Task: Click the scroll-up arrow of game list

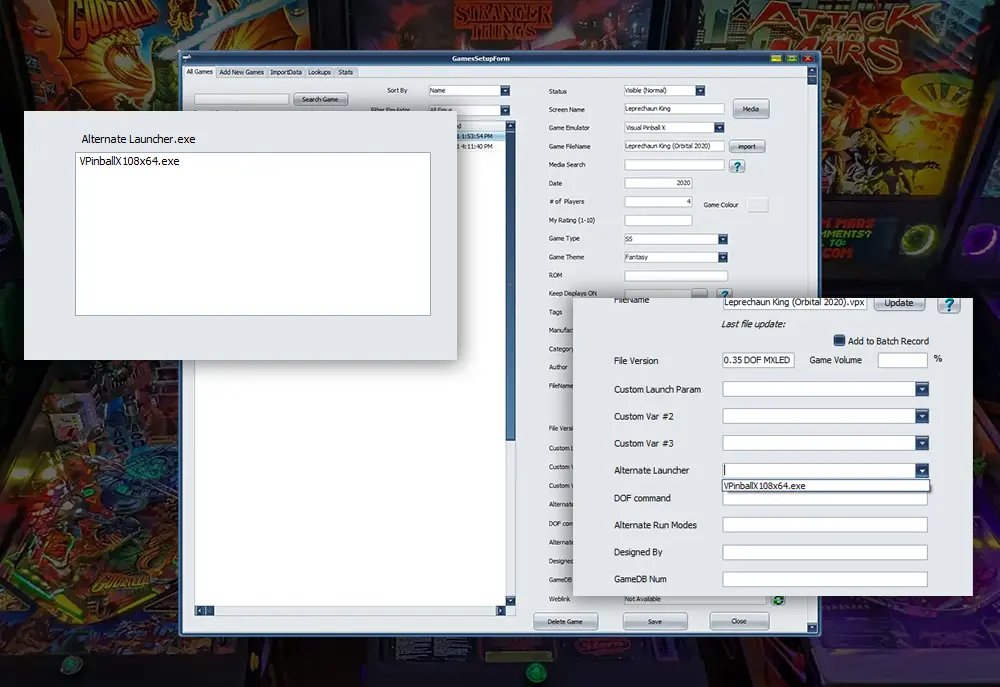Action: coord(510,126)
